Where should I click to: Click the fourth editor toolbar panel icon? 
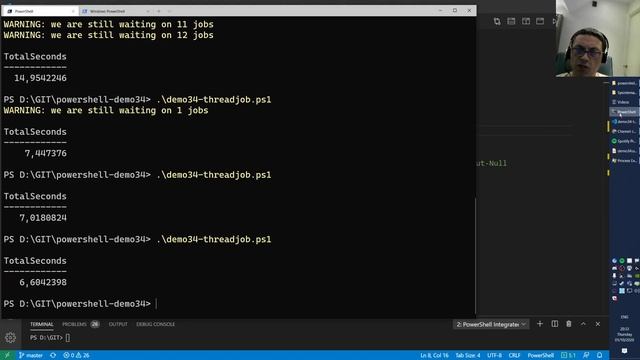[x=540, y=21]
